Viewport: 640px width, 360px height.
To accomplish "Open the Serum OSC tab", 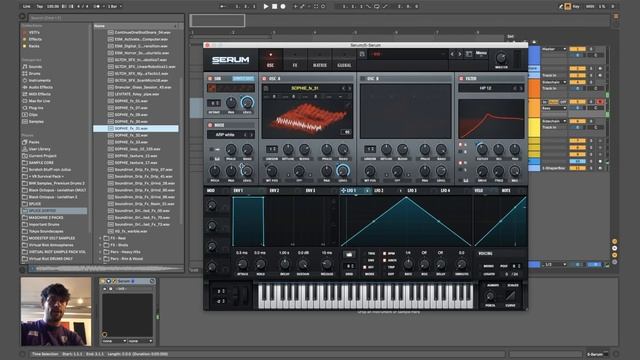I will point(270,60).
